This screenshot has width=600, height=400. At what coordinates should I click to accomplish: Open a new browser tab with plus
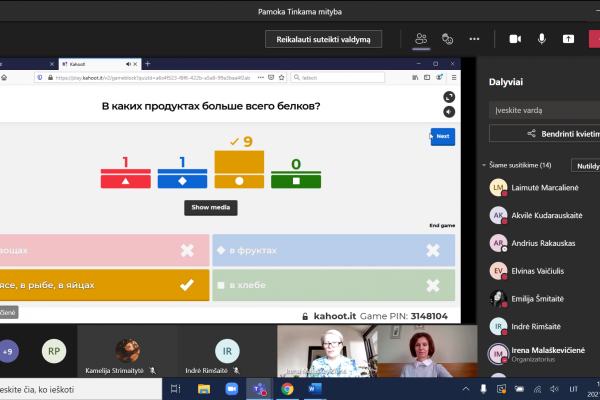pos(148,64)
